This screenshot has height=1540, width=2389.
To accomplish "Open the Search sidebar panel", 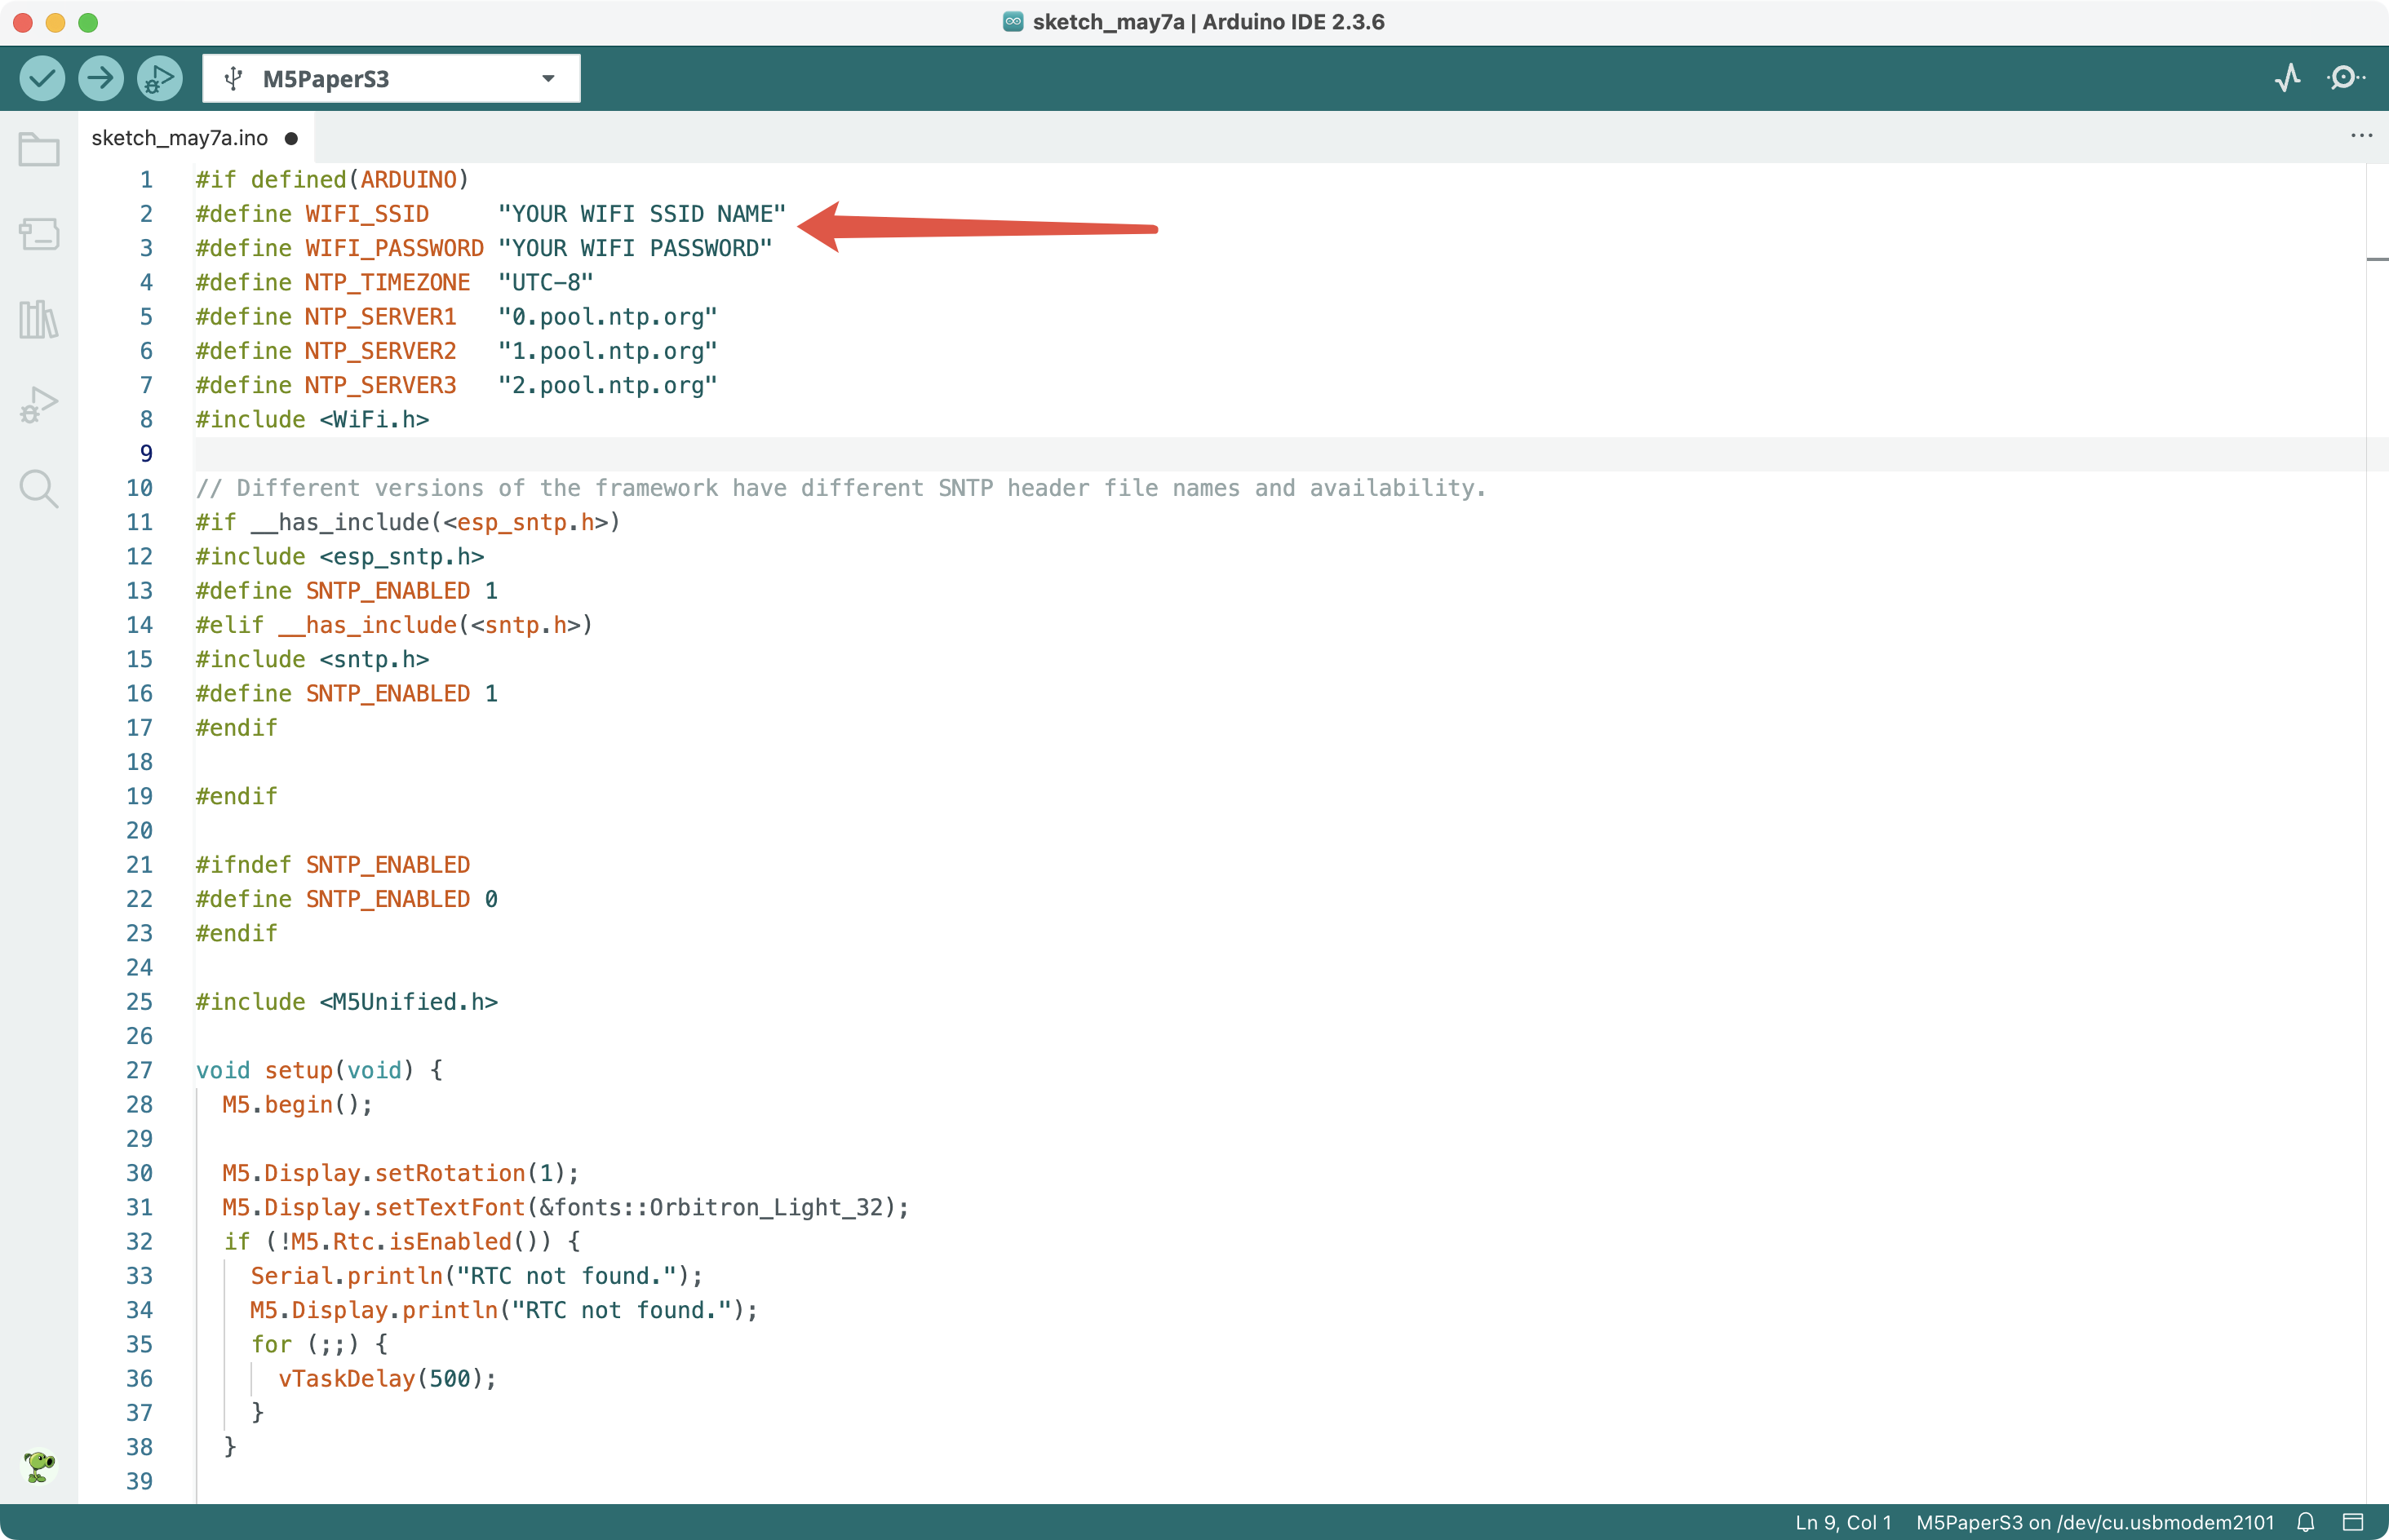I will (x=39, y=489).
